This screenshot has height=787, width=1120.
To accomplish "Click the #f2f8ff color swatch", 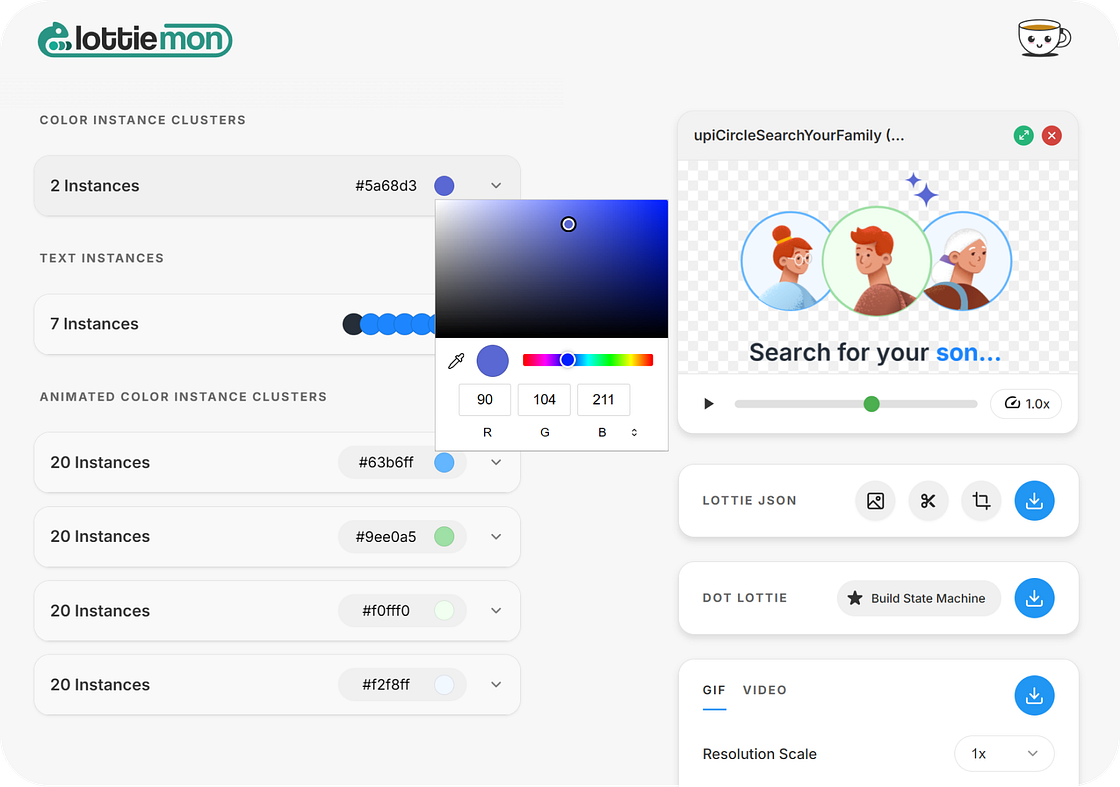I will click(x=444, y=684).
